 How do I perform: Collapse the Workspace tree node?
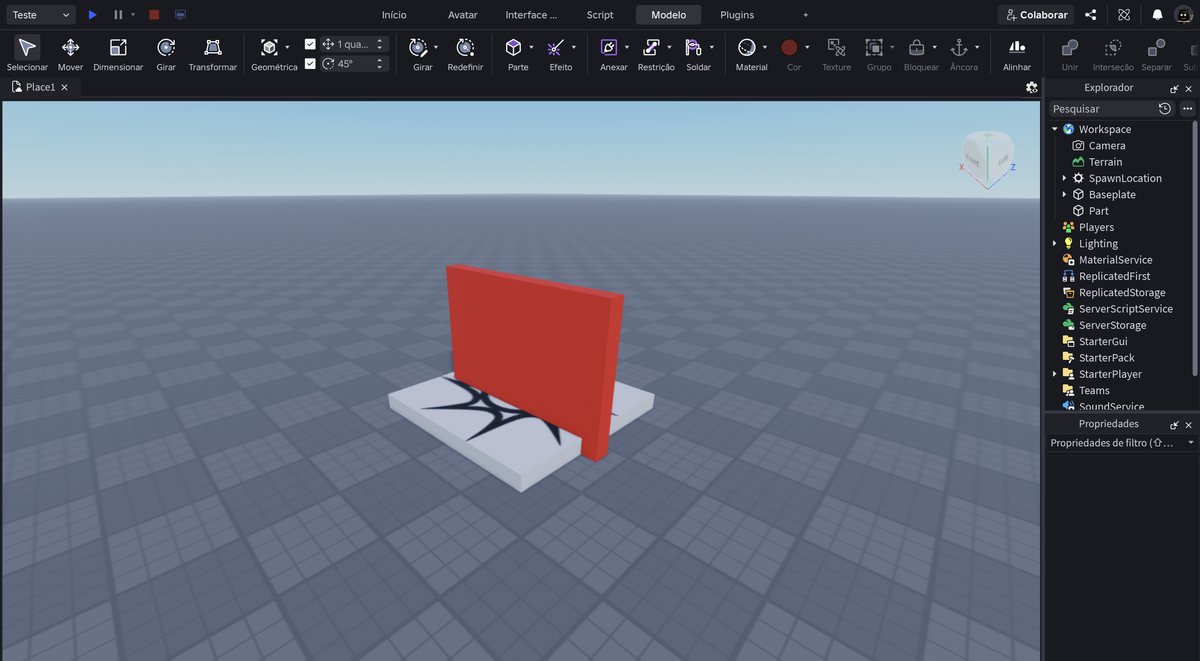1055,129
